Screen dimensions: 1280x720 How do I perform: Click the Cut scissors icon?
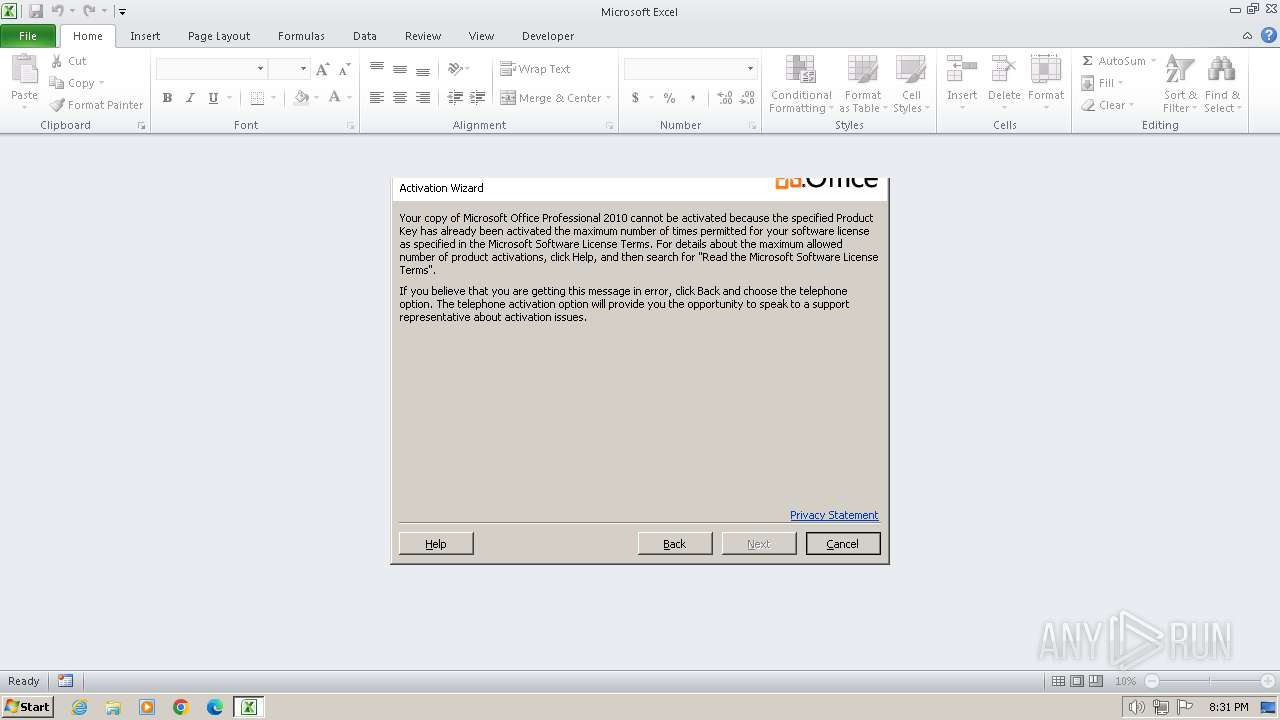point(57,61)
